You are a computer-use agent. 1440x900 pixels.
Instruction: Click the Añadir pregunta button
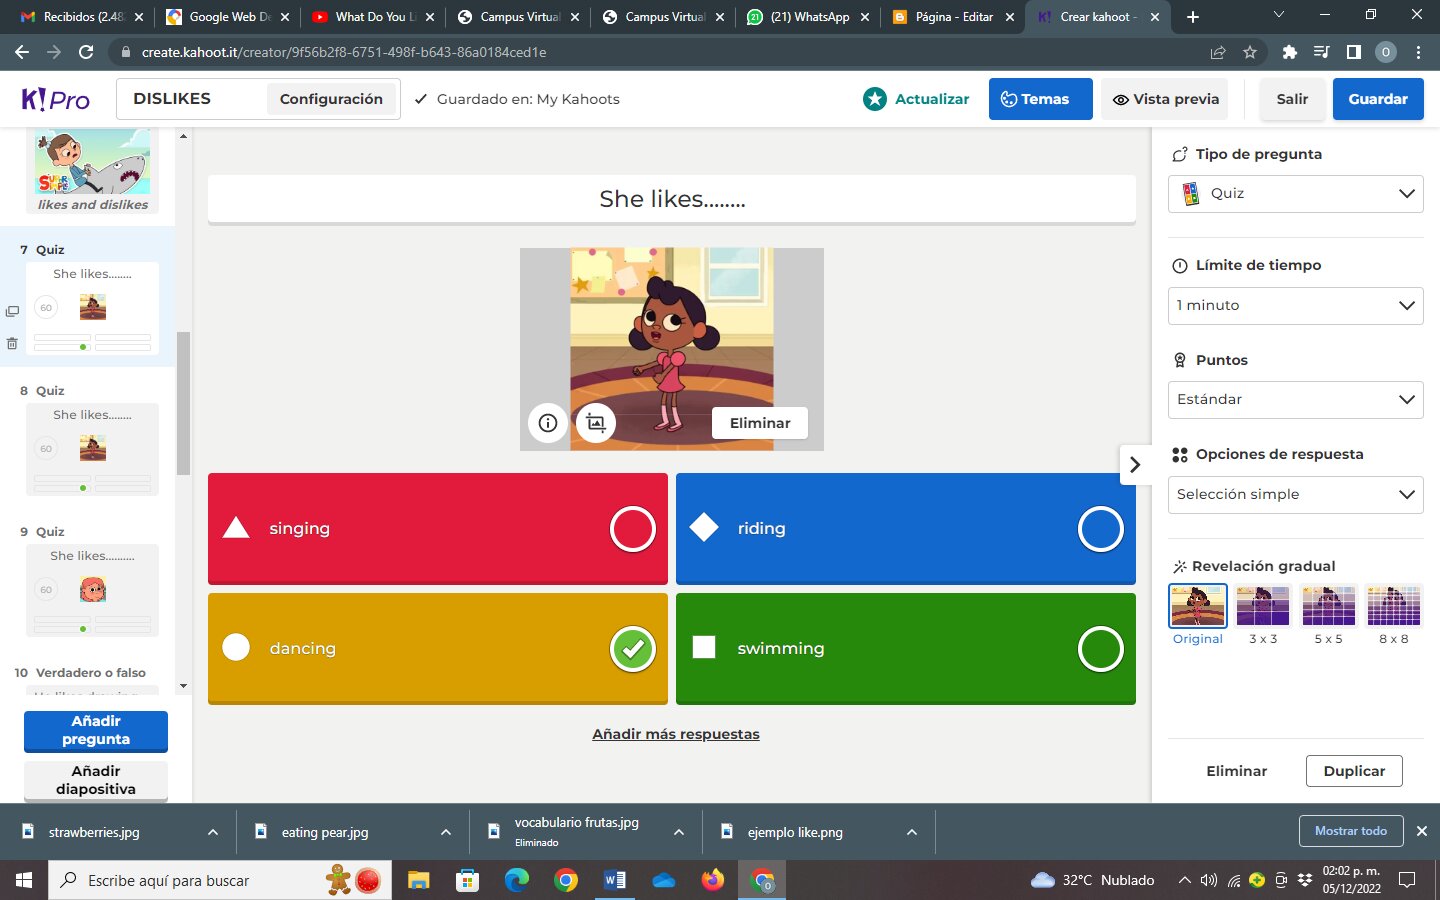click(96, 730)
